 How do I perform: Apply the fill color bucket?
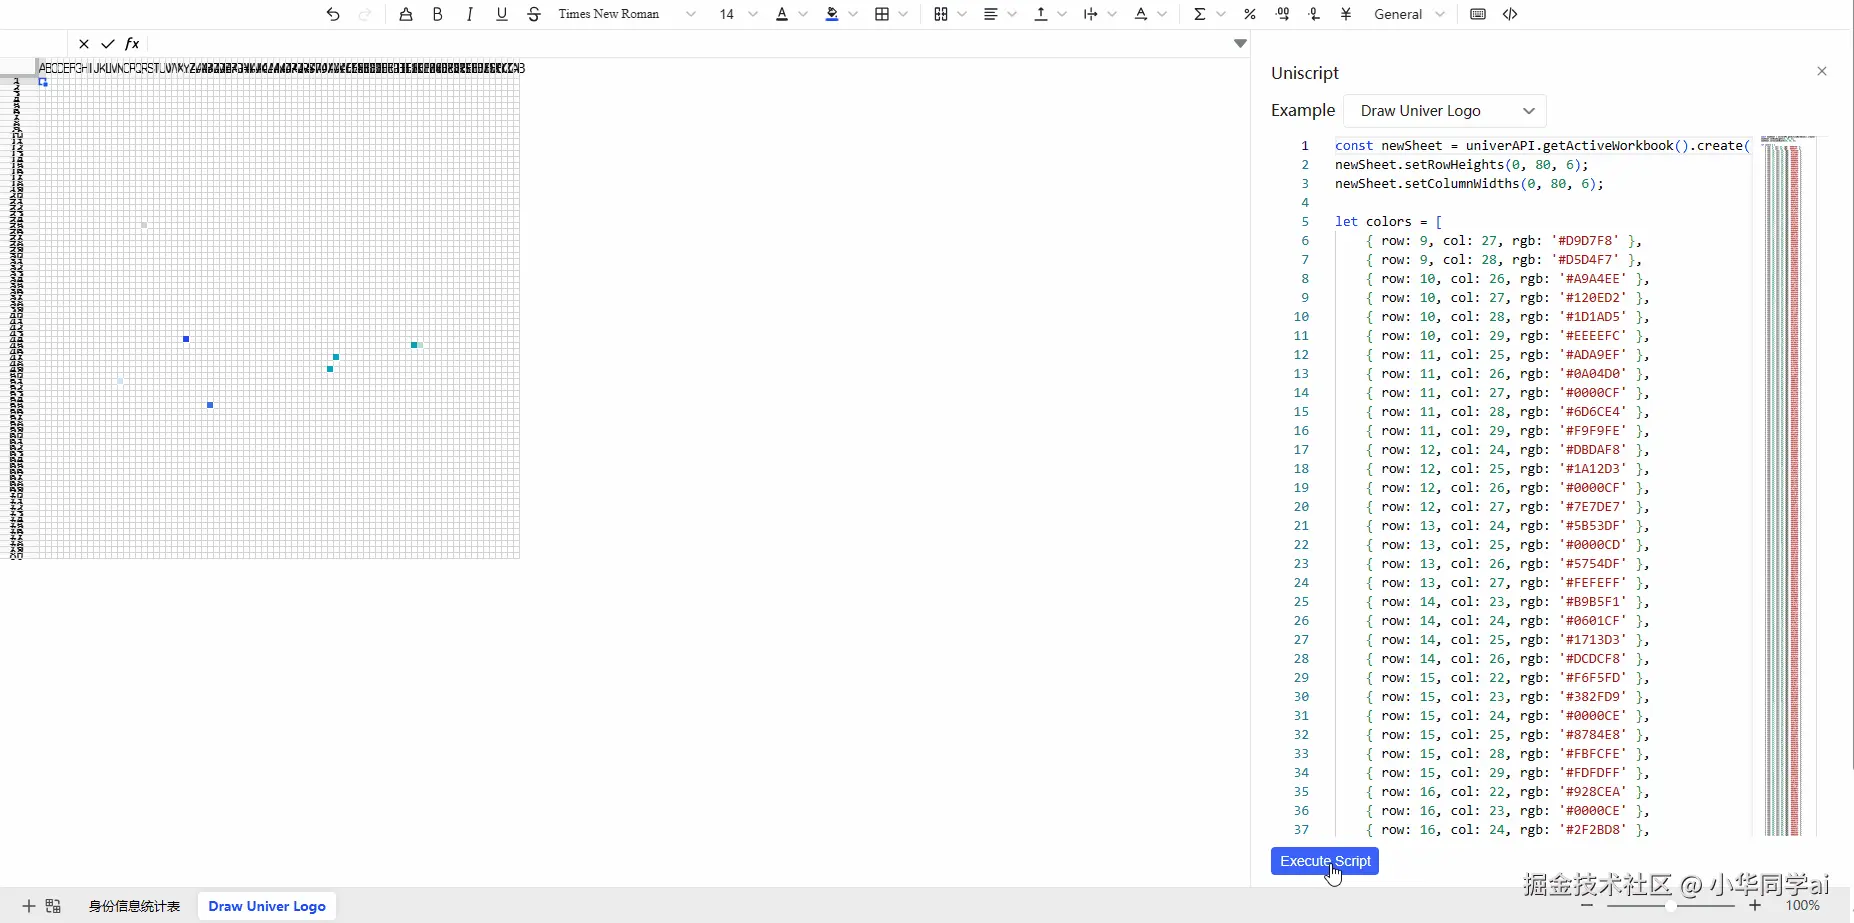pos(832,14)
